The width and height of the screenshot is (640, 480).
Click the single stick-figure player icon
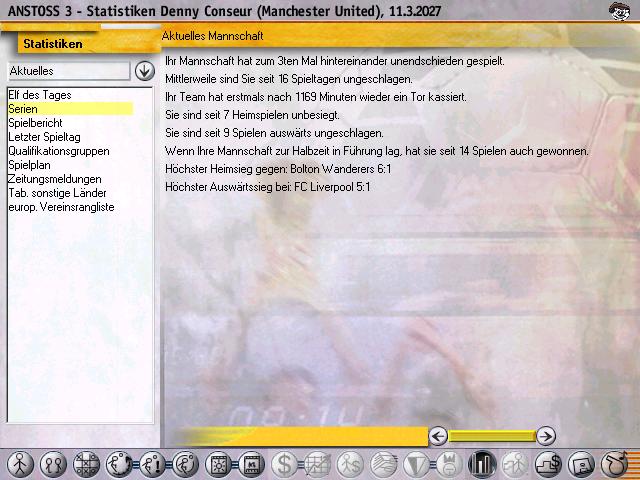(x=20, y=464)
